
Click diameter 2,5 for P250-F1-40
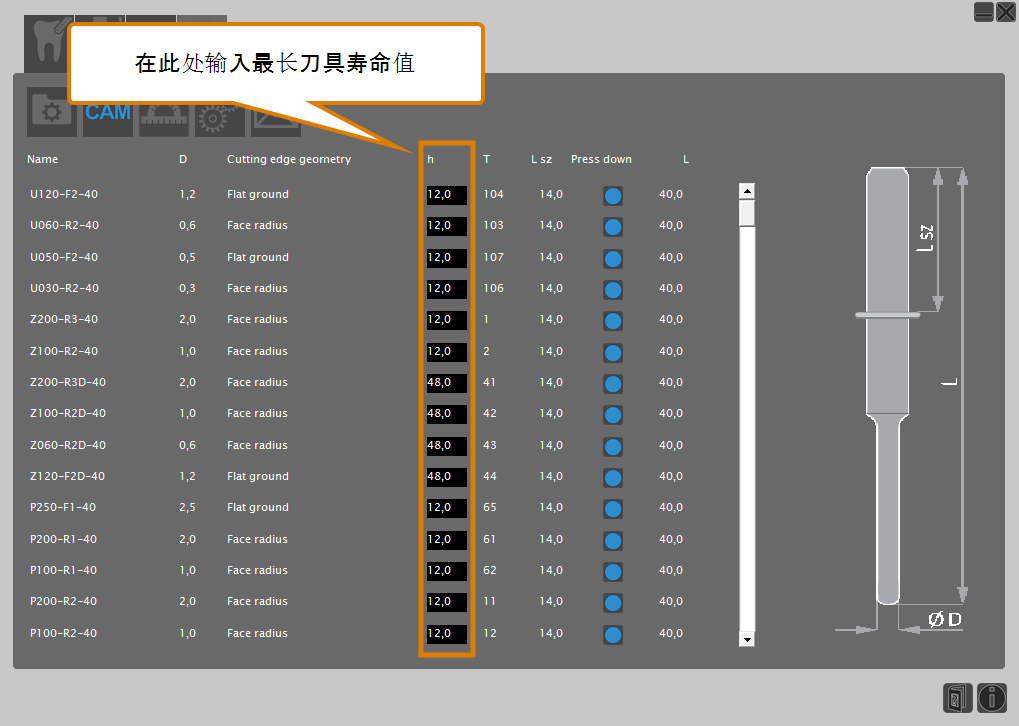point(187,508)
